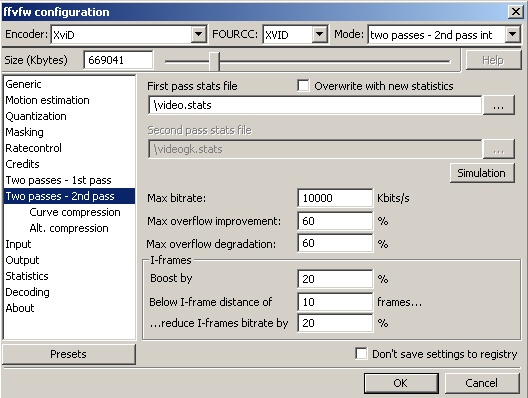Click the first pass stats file path field
528x398 pixels.
tap(315, 105)
